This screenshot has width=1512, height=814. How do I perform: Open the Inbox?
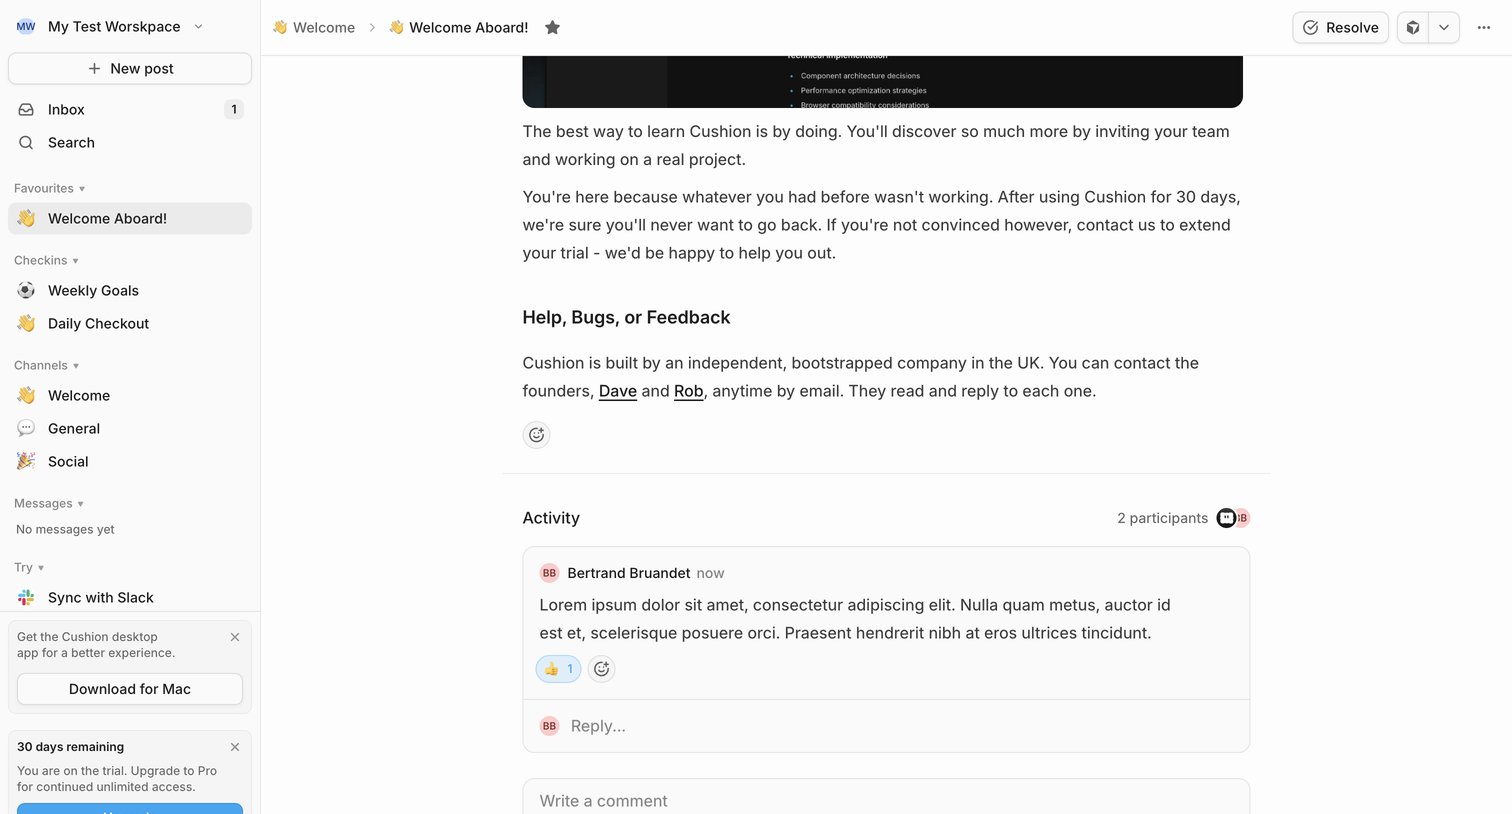(x=130, y=110)
